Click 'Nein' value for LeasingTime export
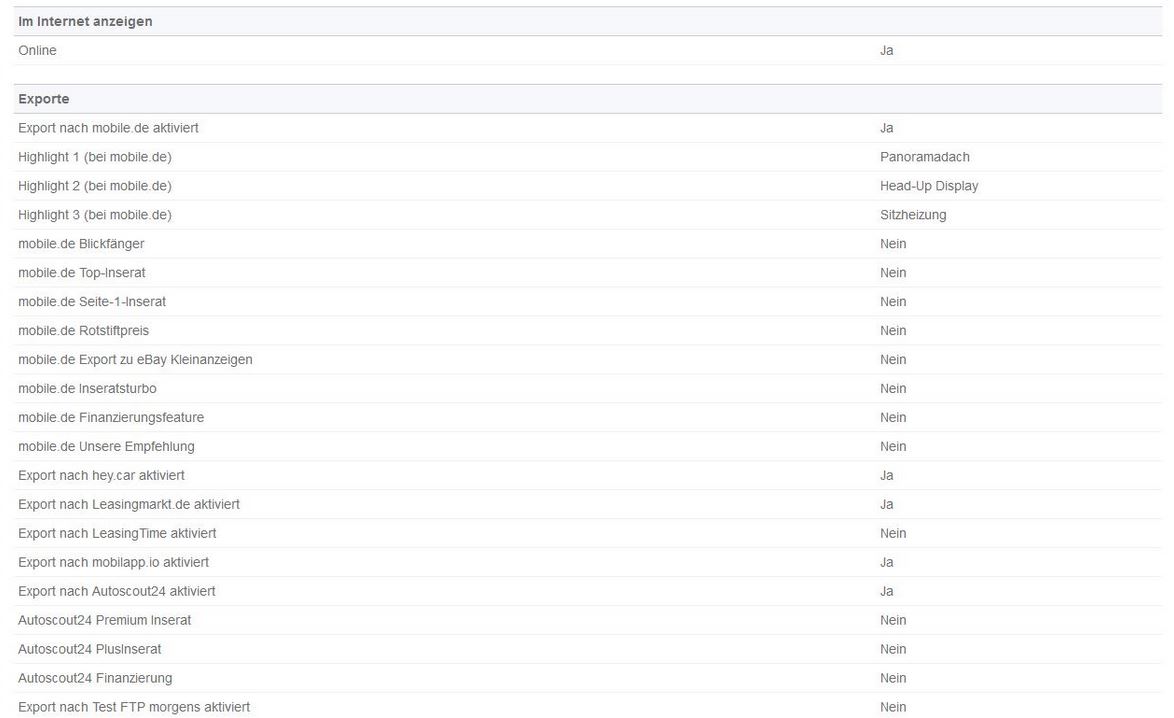Viewport: 1174px width, 718px height. 893,533
